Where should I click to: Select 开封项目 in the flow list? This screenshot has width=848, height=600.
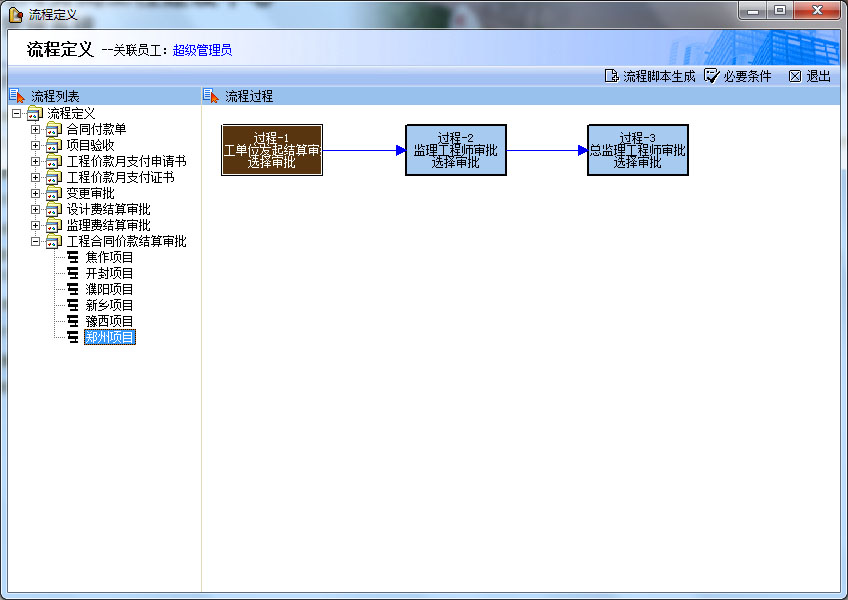tap(109, 273)
